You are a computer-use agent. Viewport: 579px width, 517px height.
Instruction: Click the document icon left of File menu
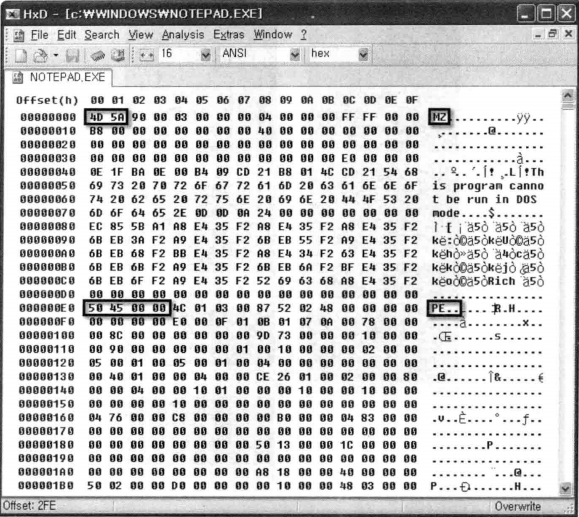(x=18, y=35)
